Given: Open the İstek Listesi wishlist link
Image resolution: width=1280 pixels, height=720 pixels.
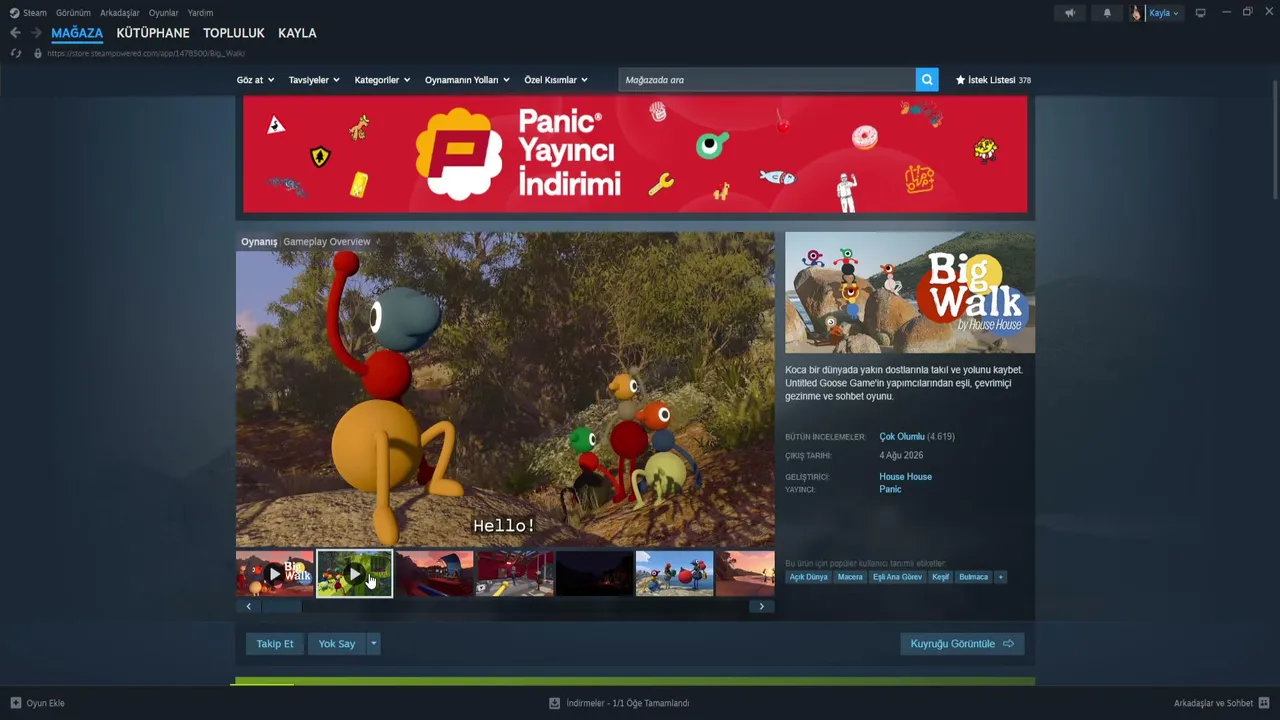Looking at the screenshot, I should pyautogui.click(x=993, y=80).
